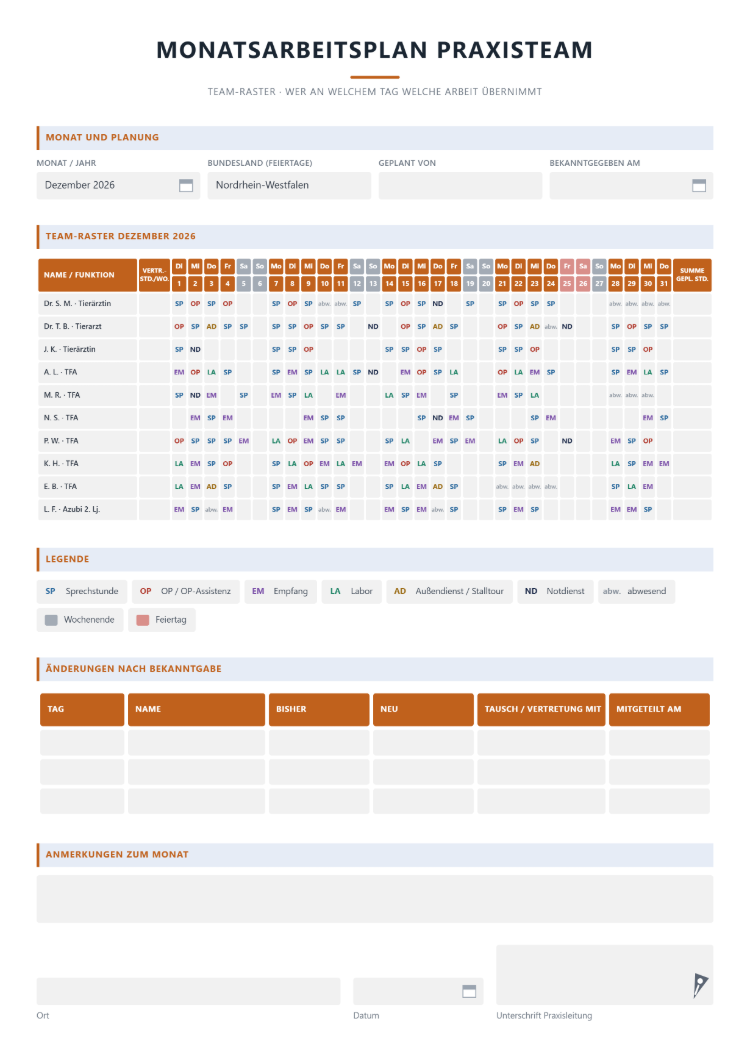Viewport: 750px width, 1060px height.
Task: Click the Anmerkungen zum Monat text area
Action: coord(375,899)
